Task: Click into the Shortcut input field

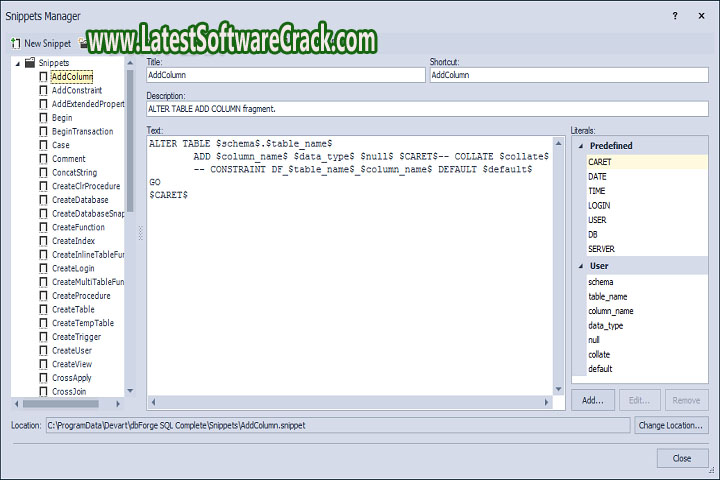Action: coord(568,75)
